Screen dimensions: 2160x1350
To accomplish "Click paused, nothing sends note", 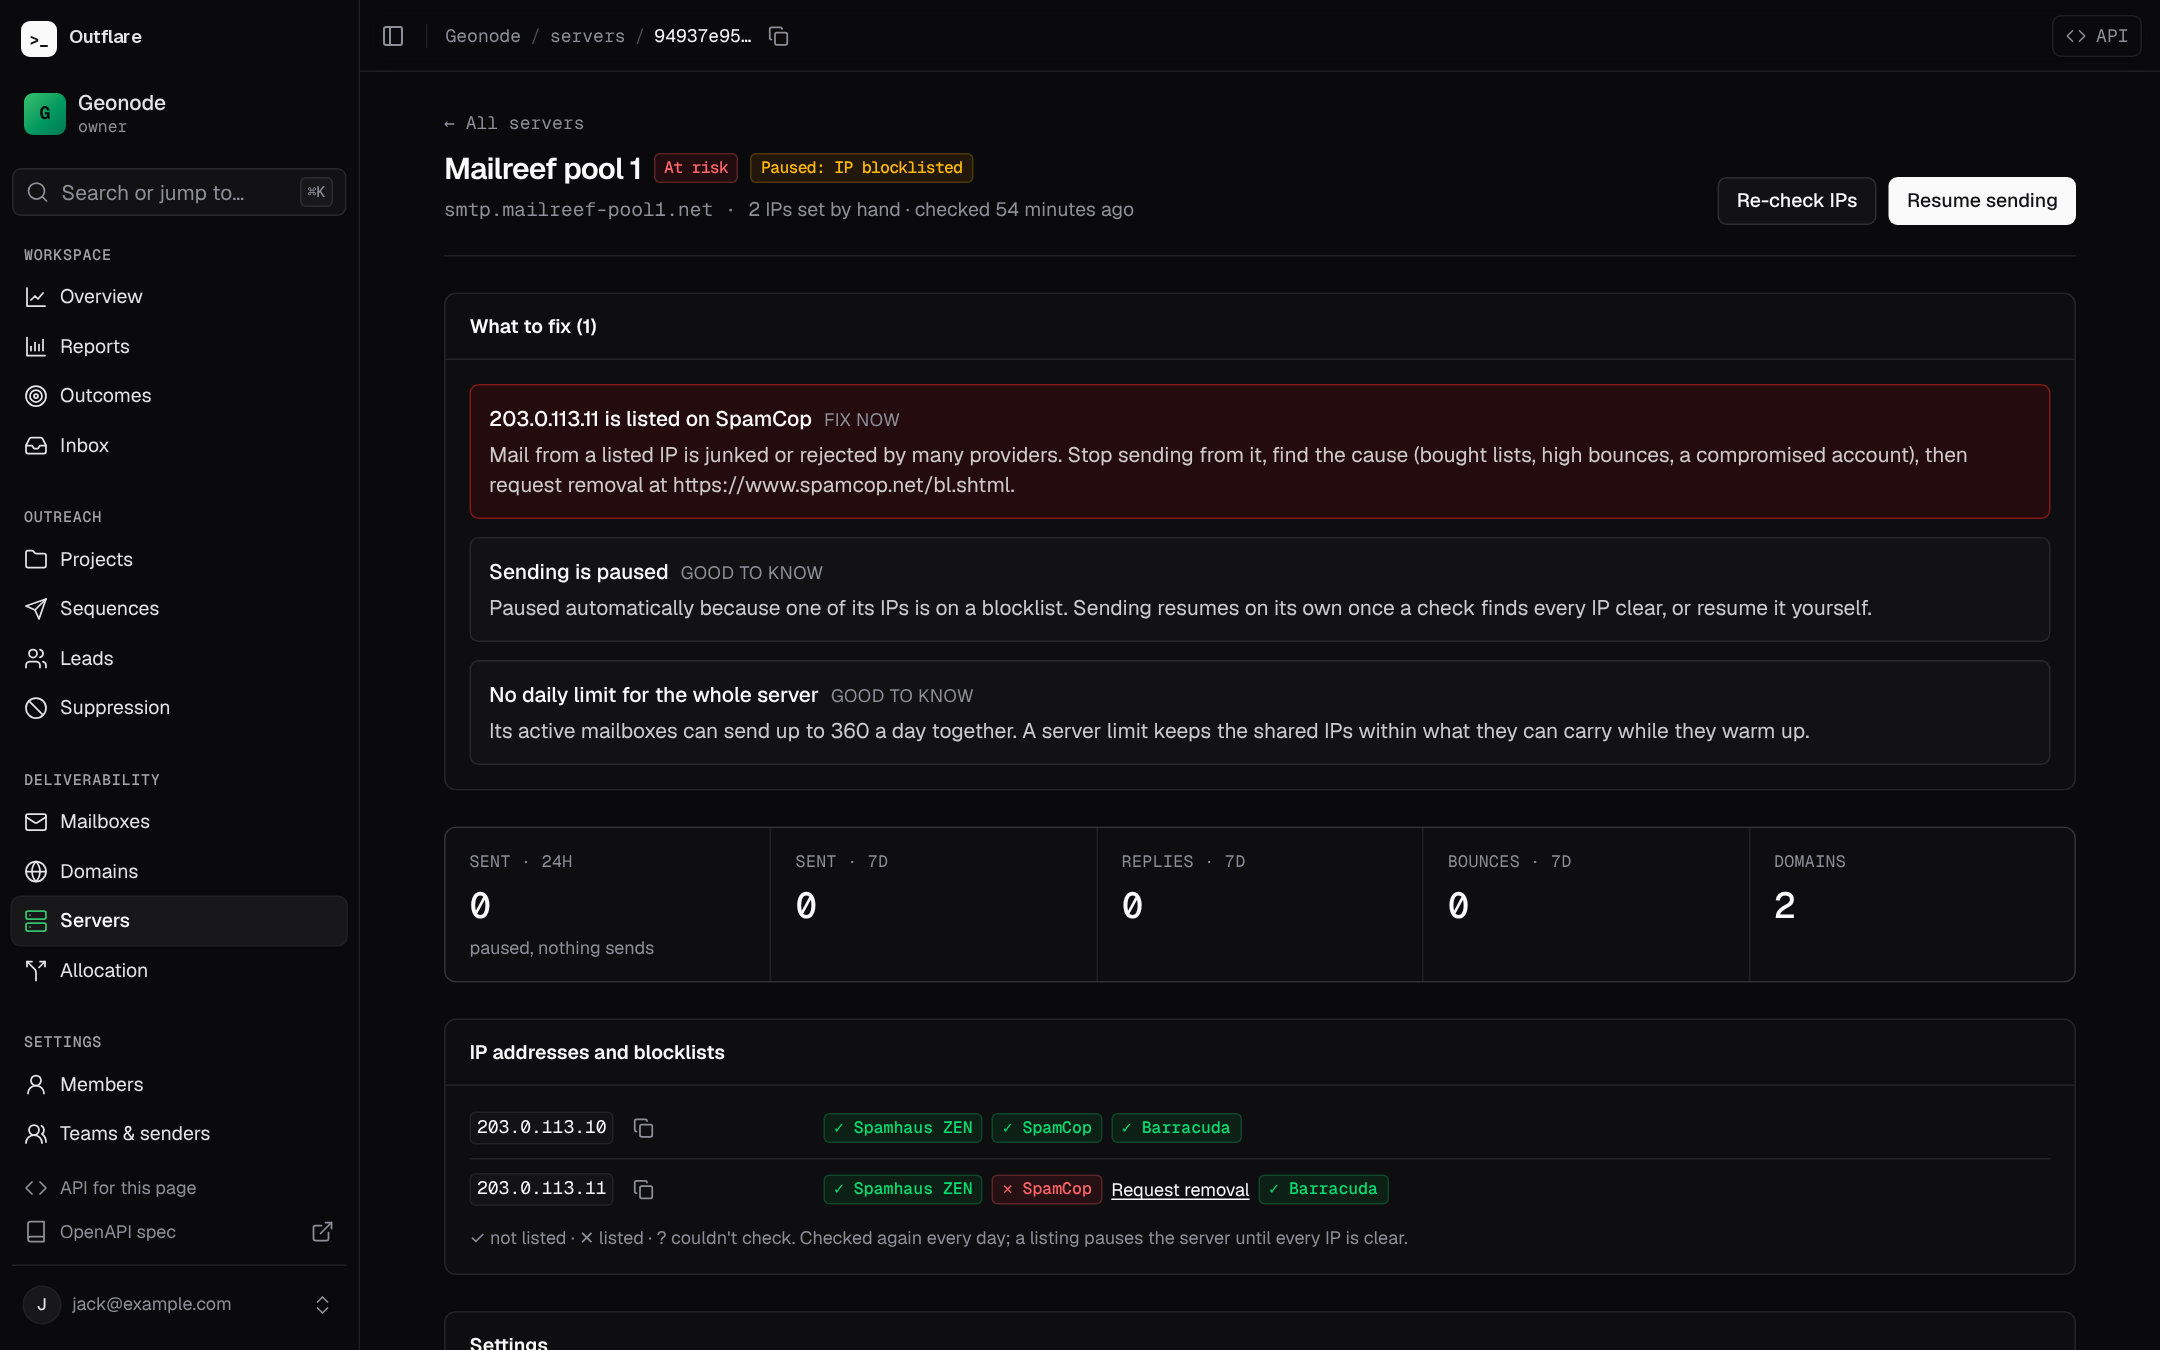I will (x=562, y=948).
